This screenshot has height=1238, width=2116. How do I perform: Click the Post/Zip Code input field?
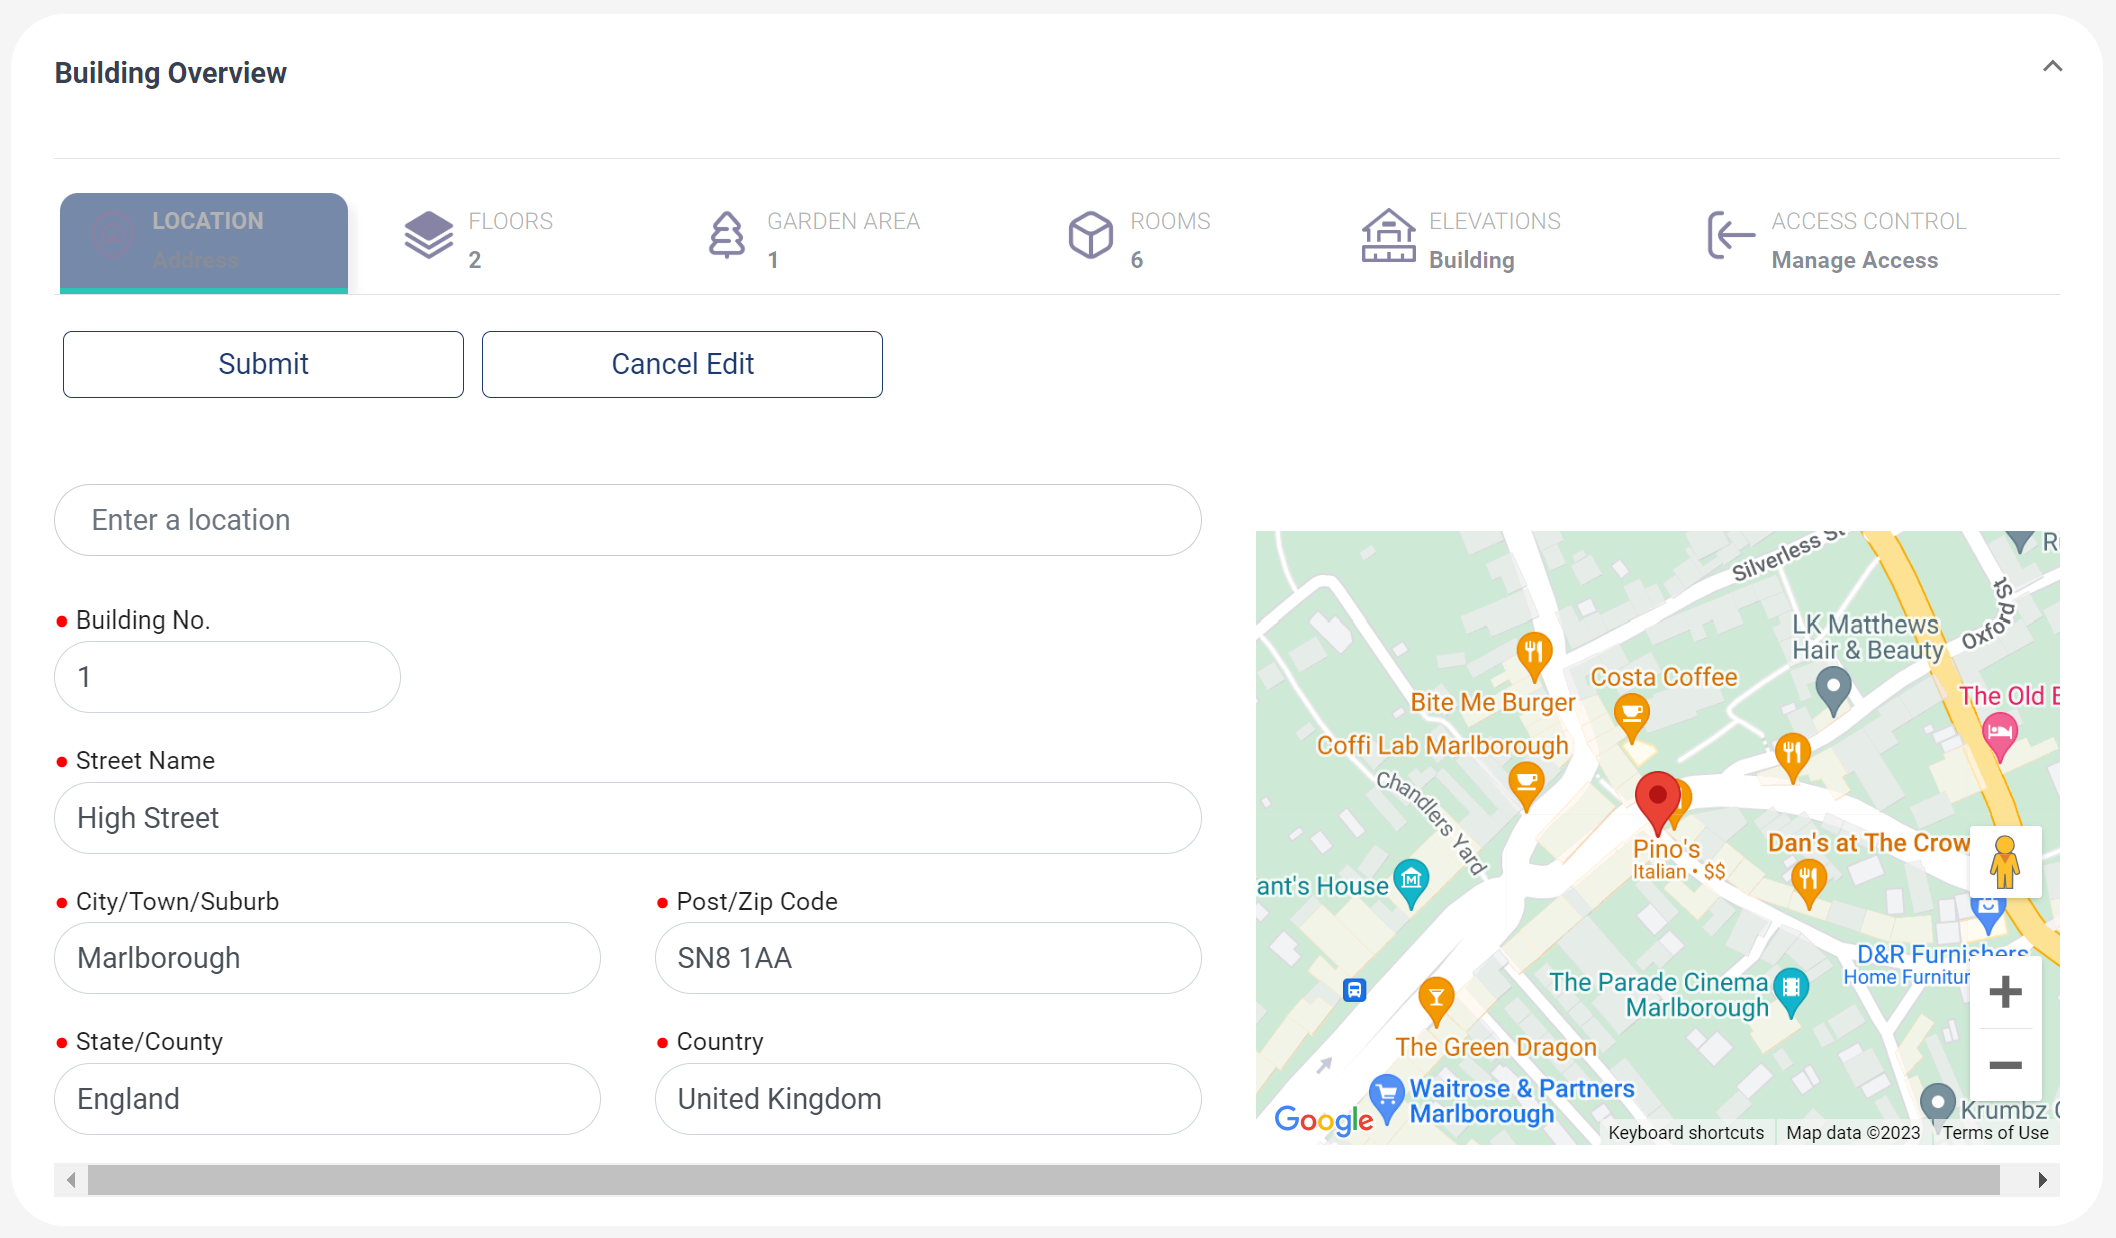click(x=927, y=958)
